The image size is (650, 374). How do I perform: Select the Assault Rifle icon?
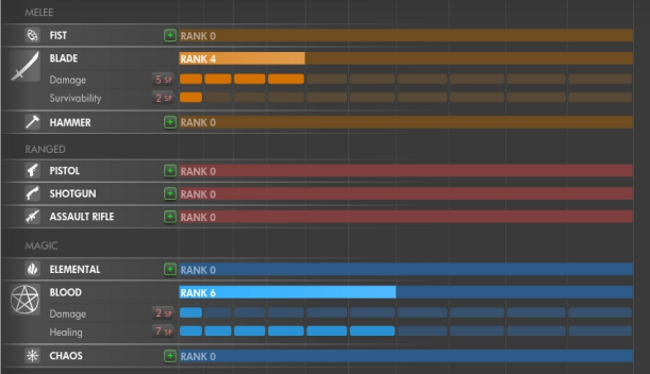tap(32, 216)
